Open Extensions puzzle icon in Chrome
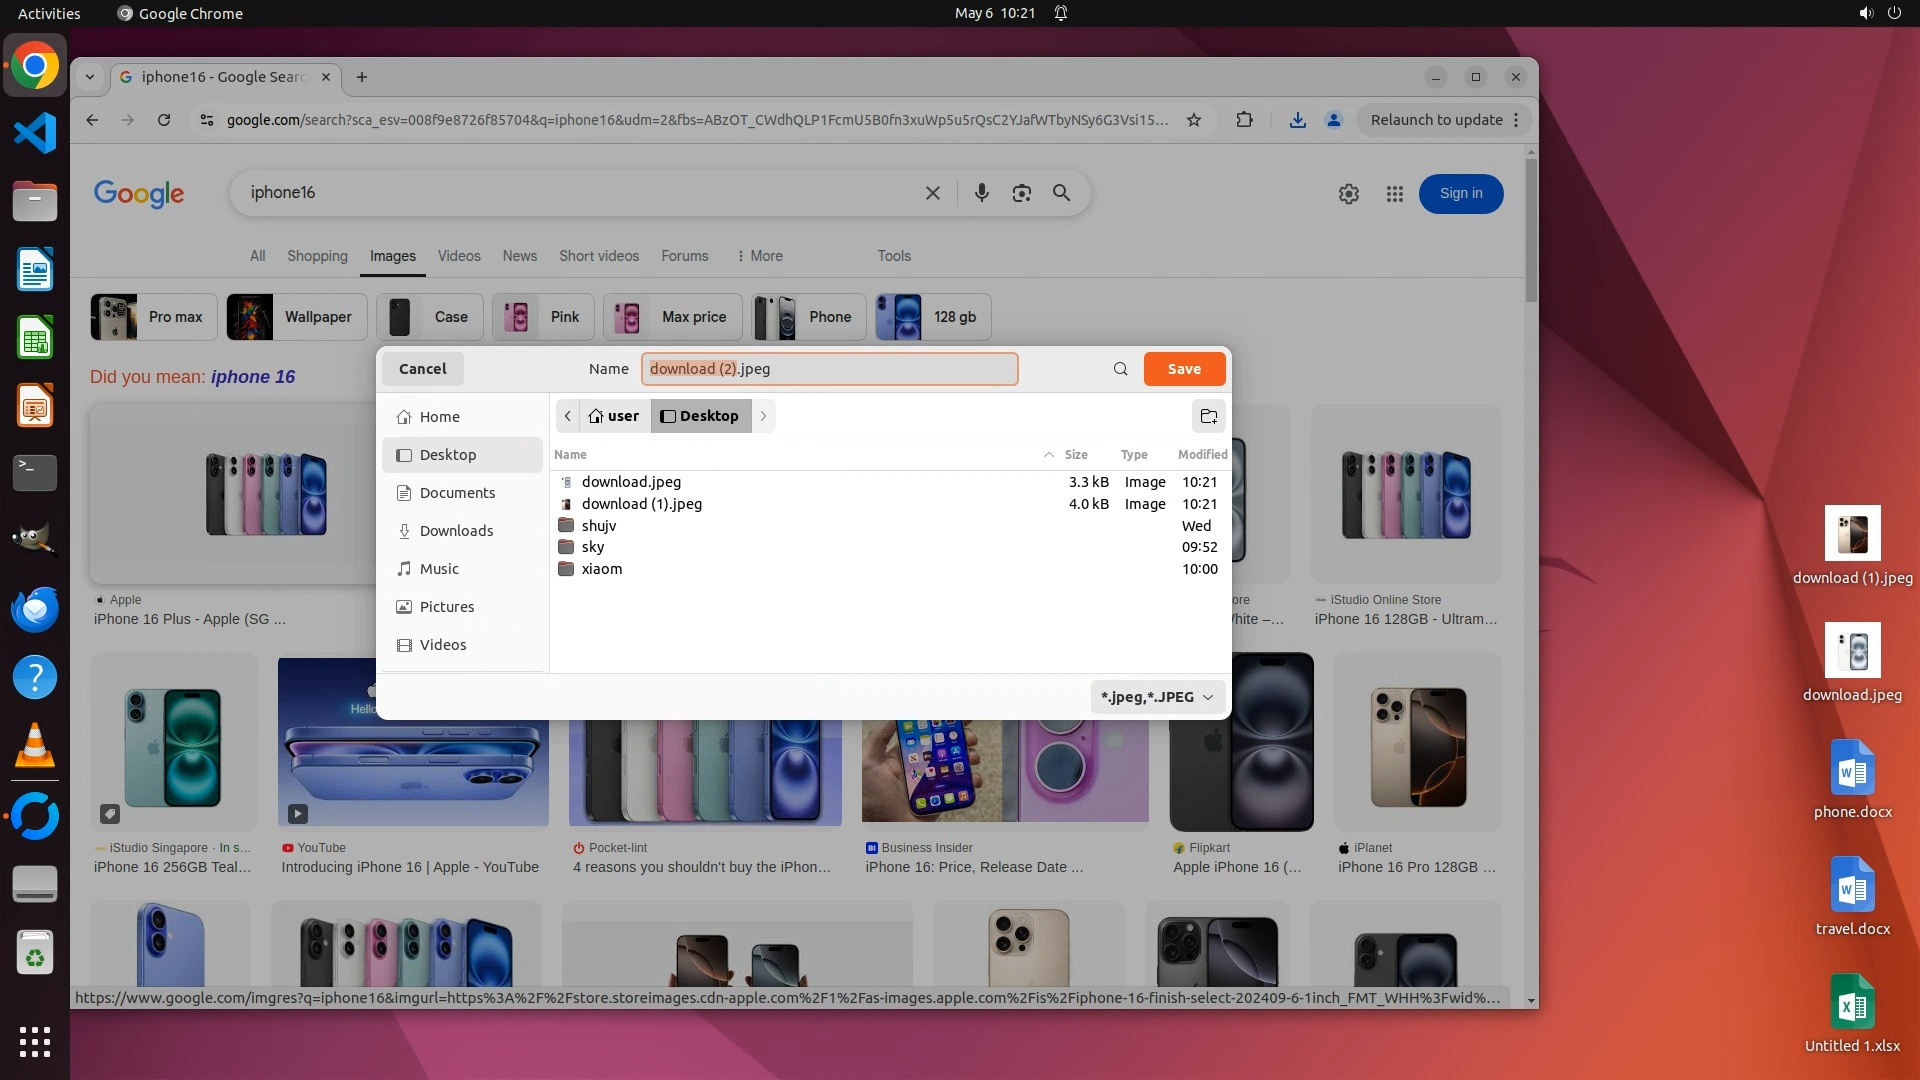 point(1244,120)
